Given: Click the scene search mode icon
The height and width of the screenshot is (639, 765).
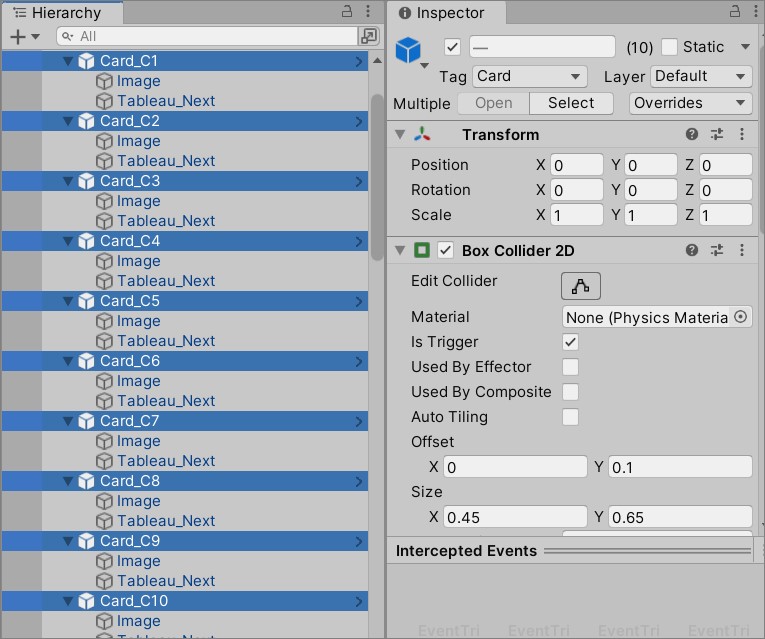Looking at the screenshot, I should [x=368, y=36].
